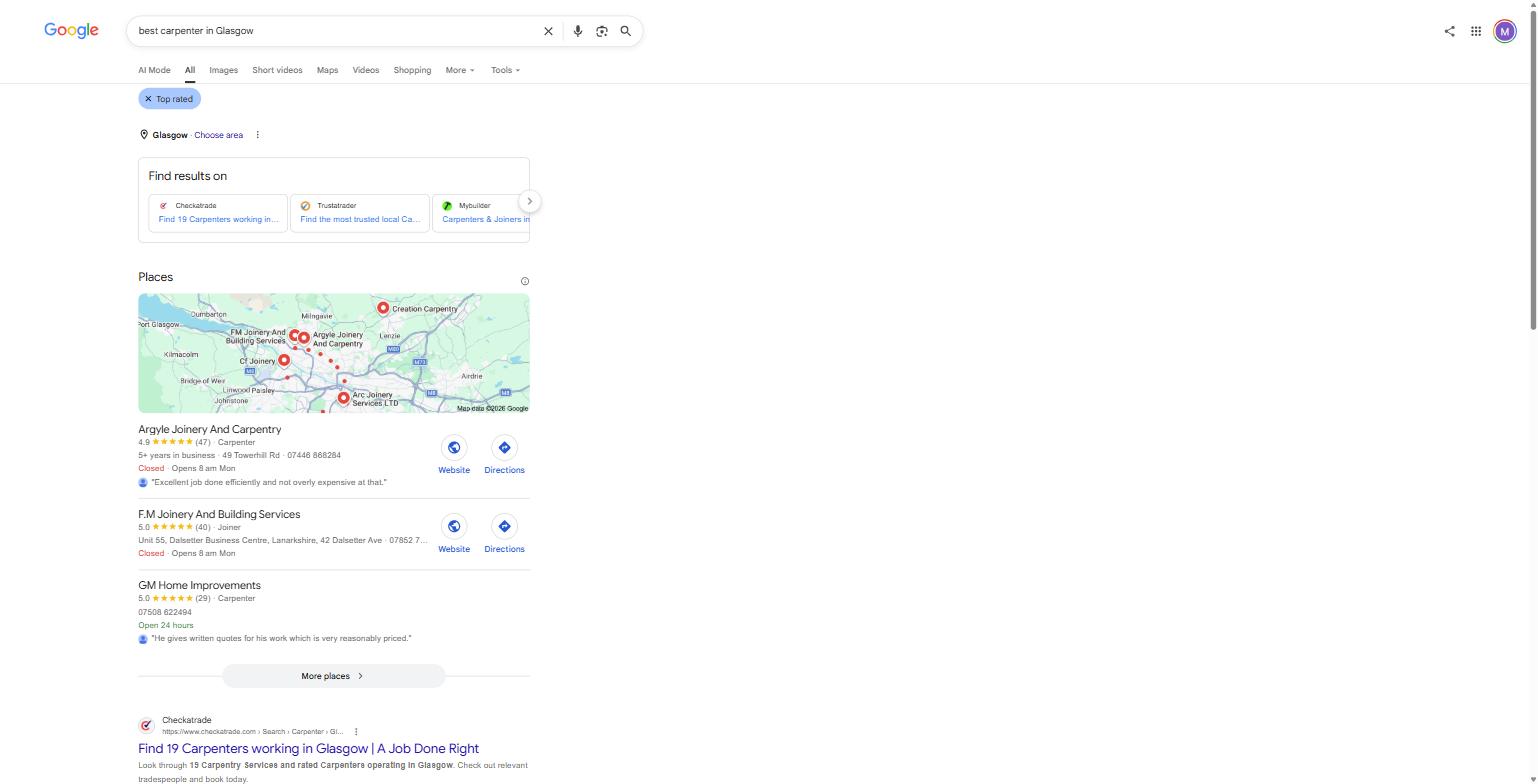Image resolution: width=1538 pixels, height=784 pixels.
Task: Switch to AI Mode tab
Action: click(154, 70)
